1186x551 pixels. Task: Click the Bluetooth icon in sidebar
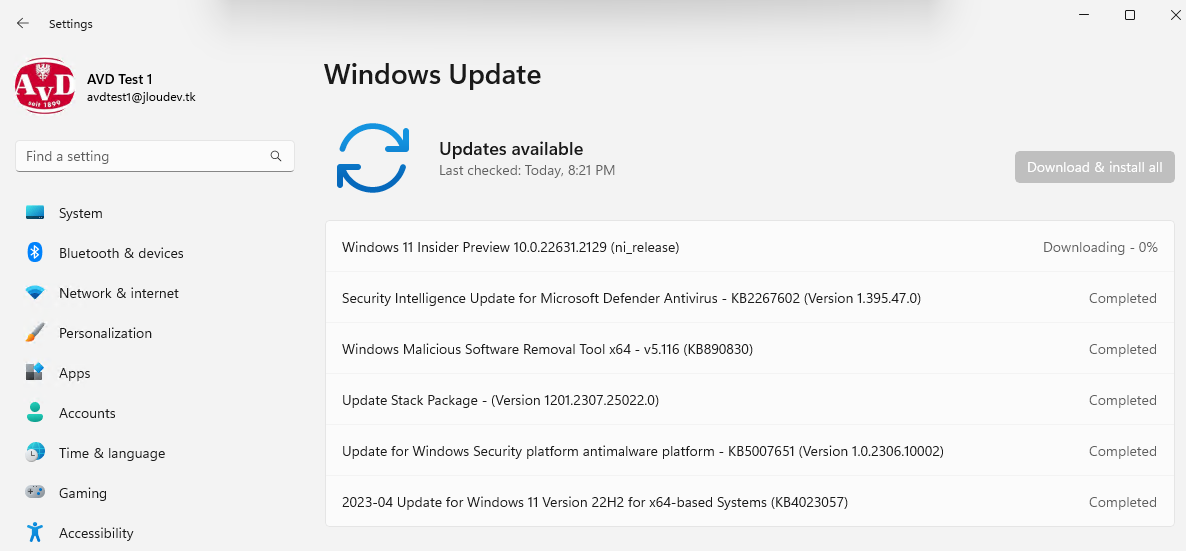coord(35,253)
